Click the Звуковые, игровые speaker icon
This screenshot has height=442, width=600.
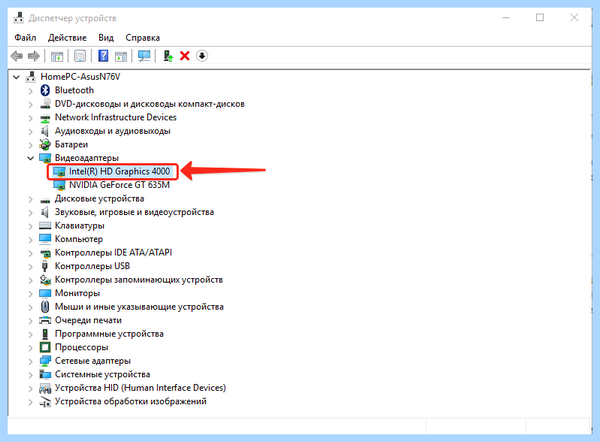click(45, 212)
